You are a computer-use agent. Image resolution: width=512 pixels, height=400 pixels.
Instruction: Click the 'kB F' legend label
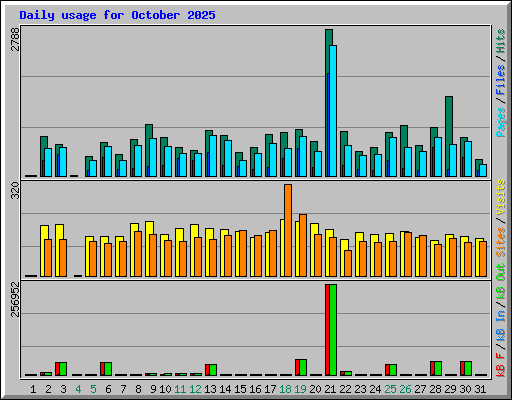[x=501, y=365]
